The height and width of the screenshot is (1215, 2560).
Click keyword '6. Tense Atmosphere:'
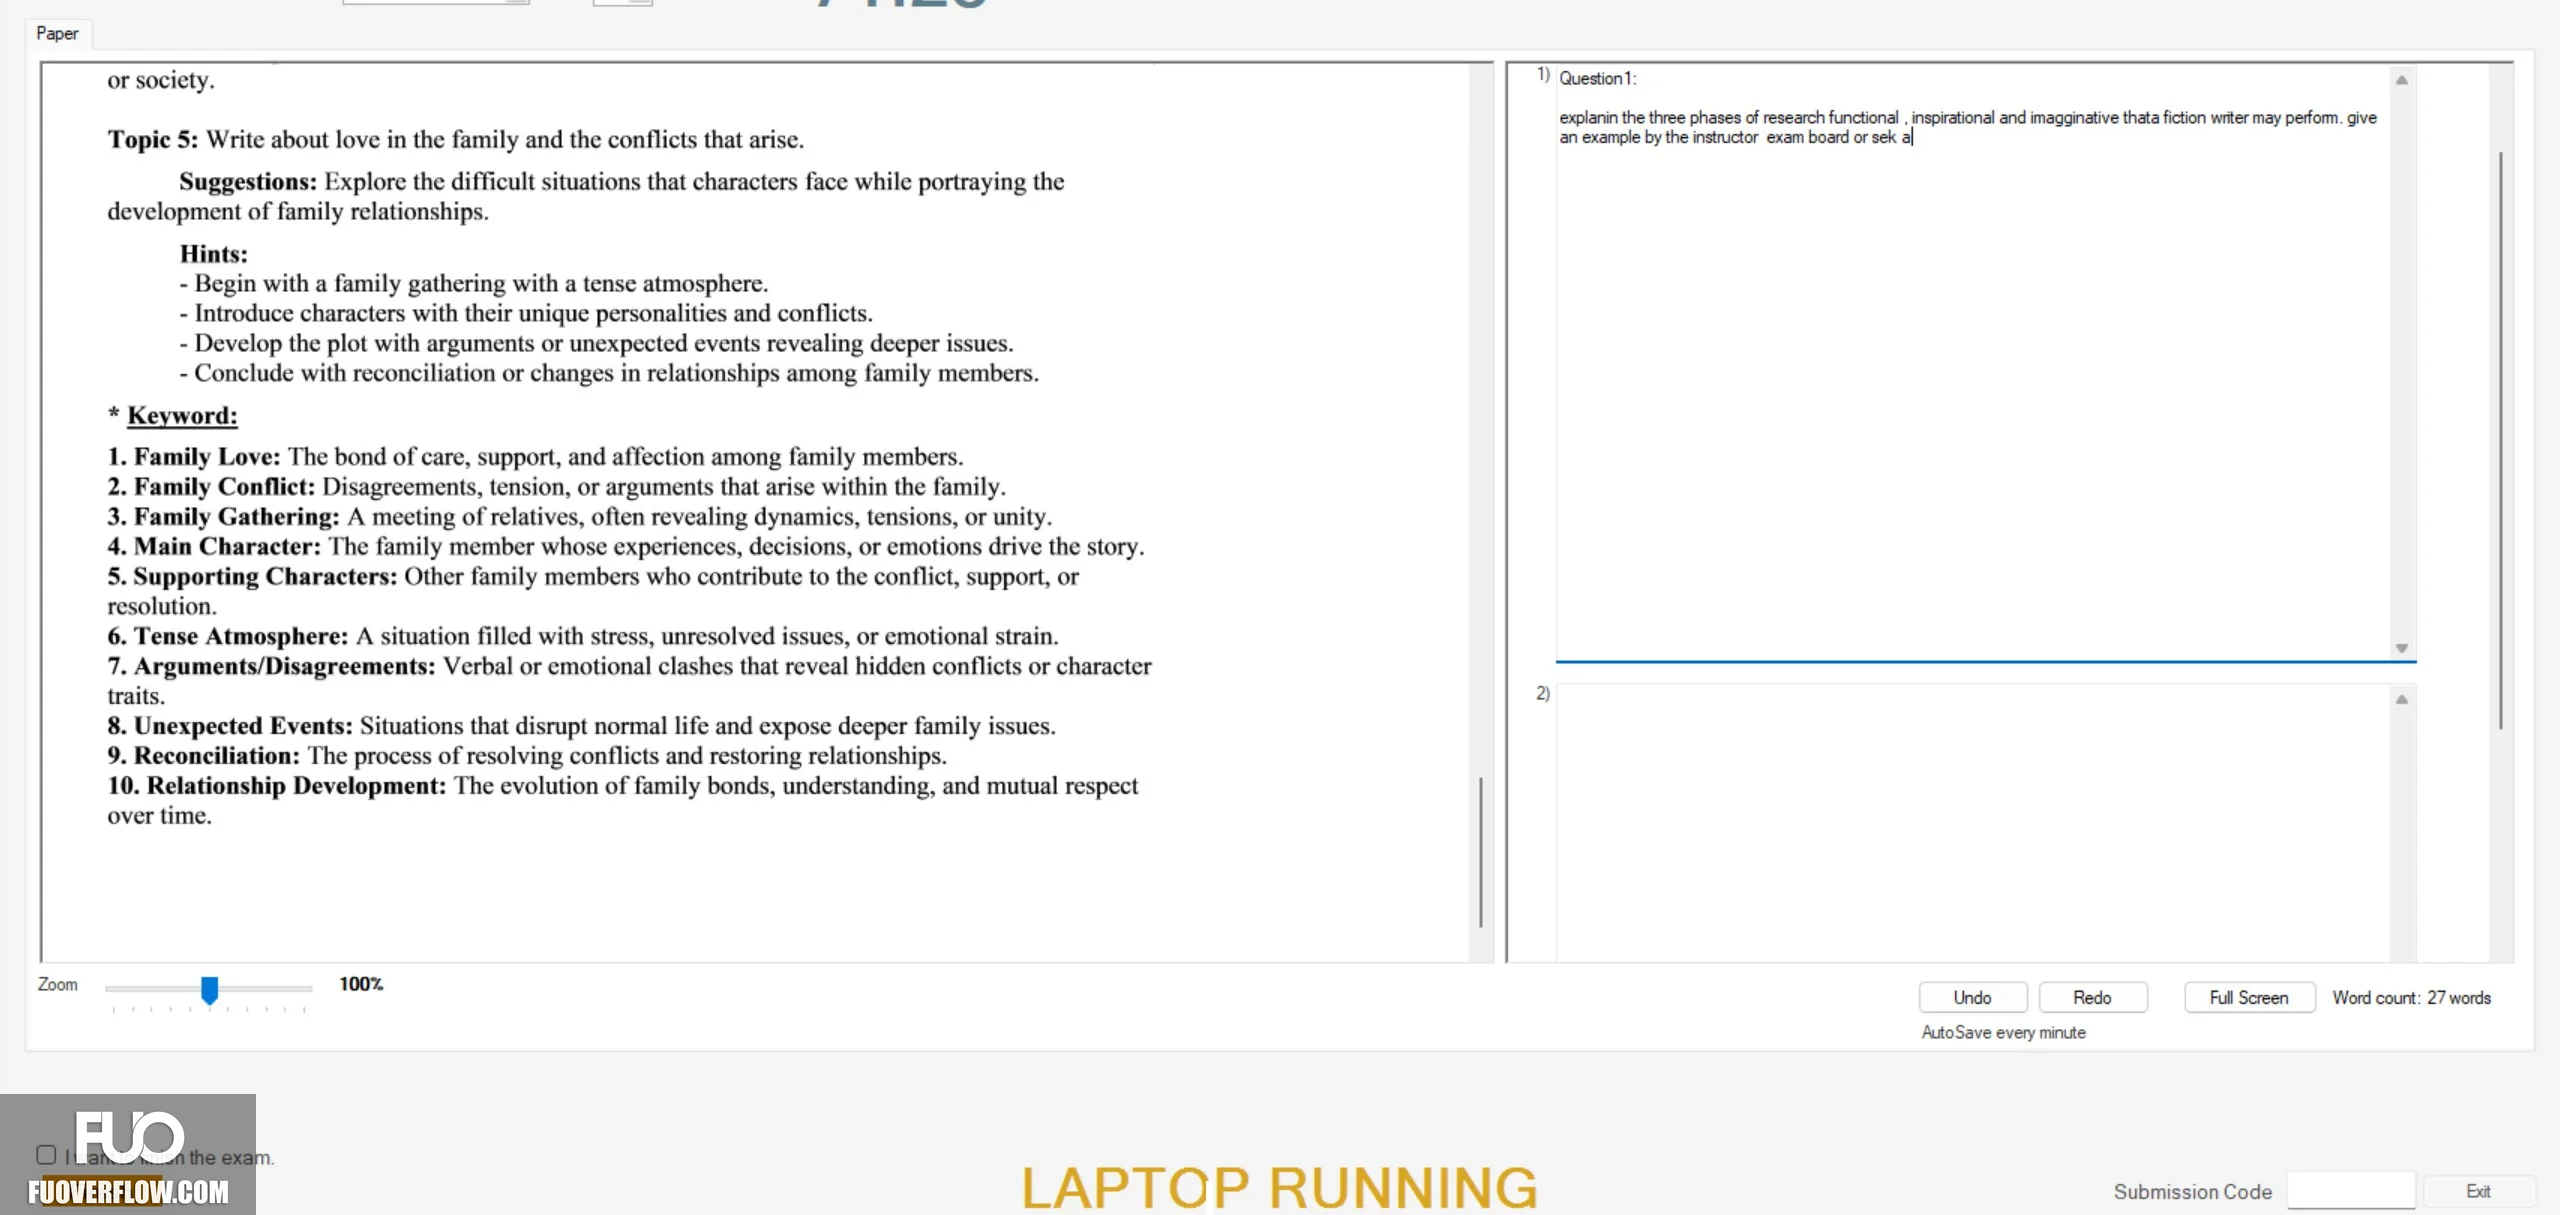(228, 637)
